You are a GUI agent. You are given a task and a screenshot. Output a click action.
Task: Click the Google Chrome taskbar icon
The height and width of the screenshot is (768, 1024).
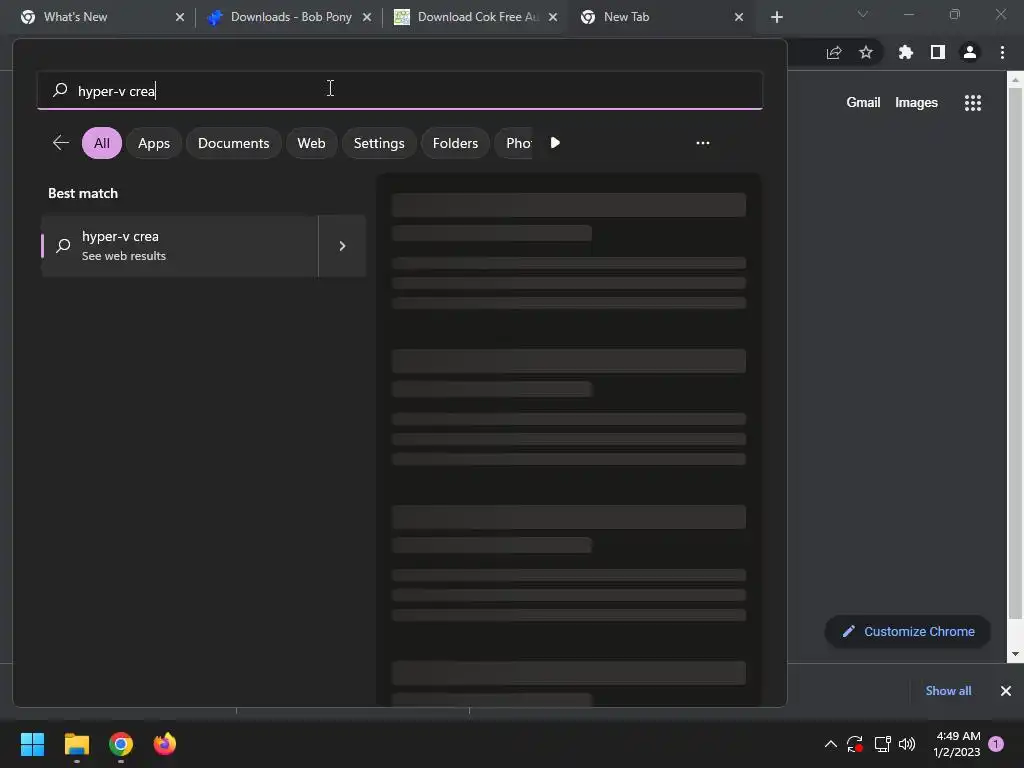coord(121,744)
